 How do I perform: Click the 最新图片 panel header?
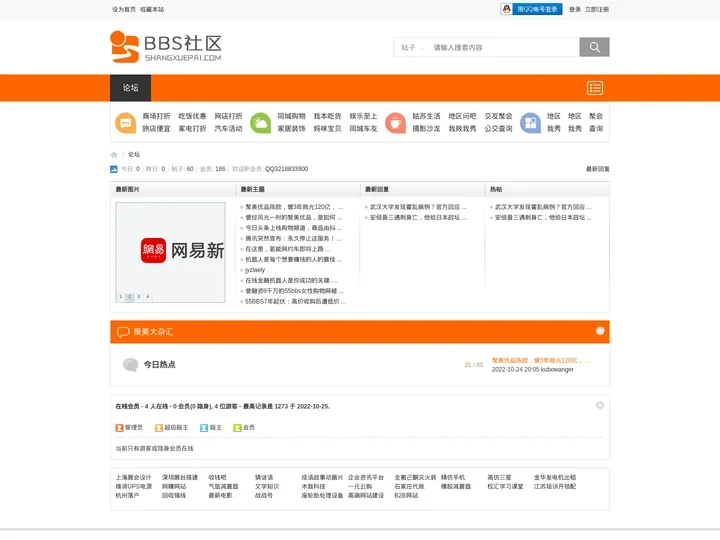(128, 189)
